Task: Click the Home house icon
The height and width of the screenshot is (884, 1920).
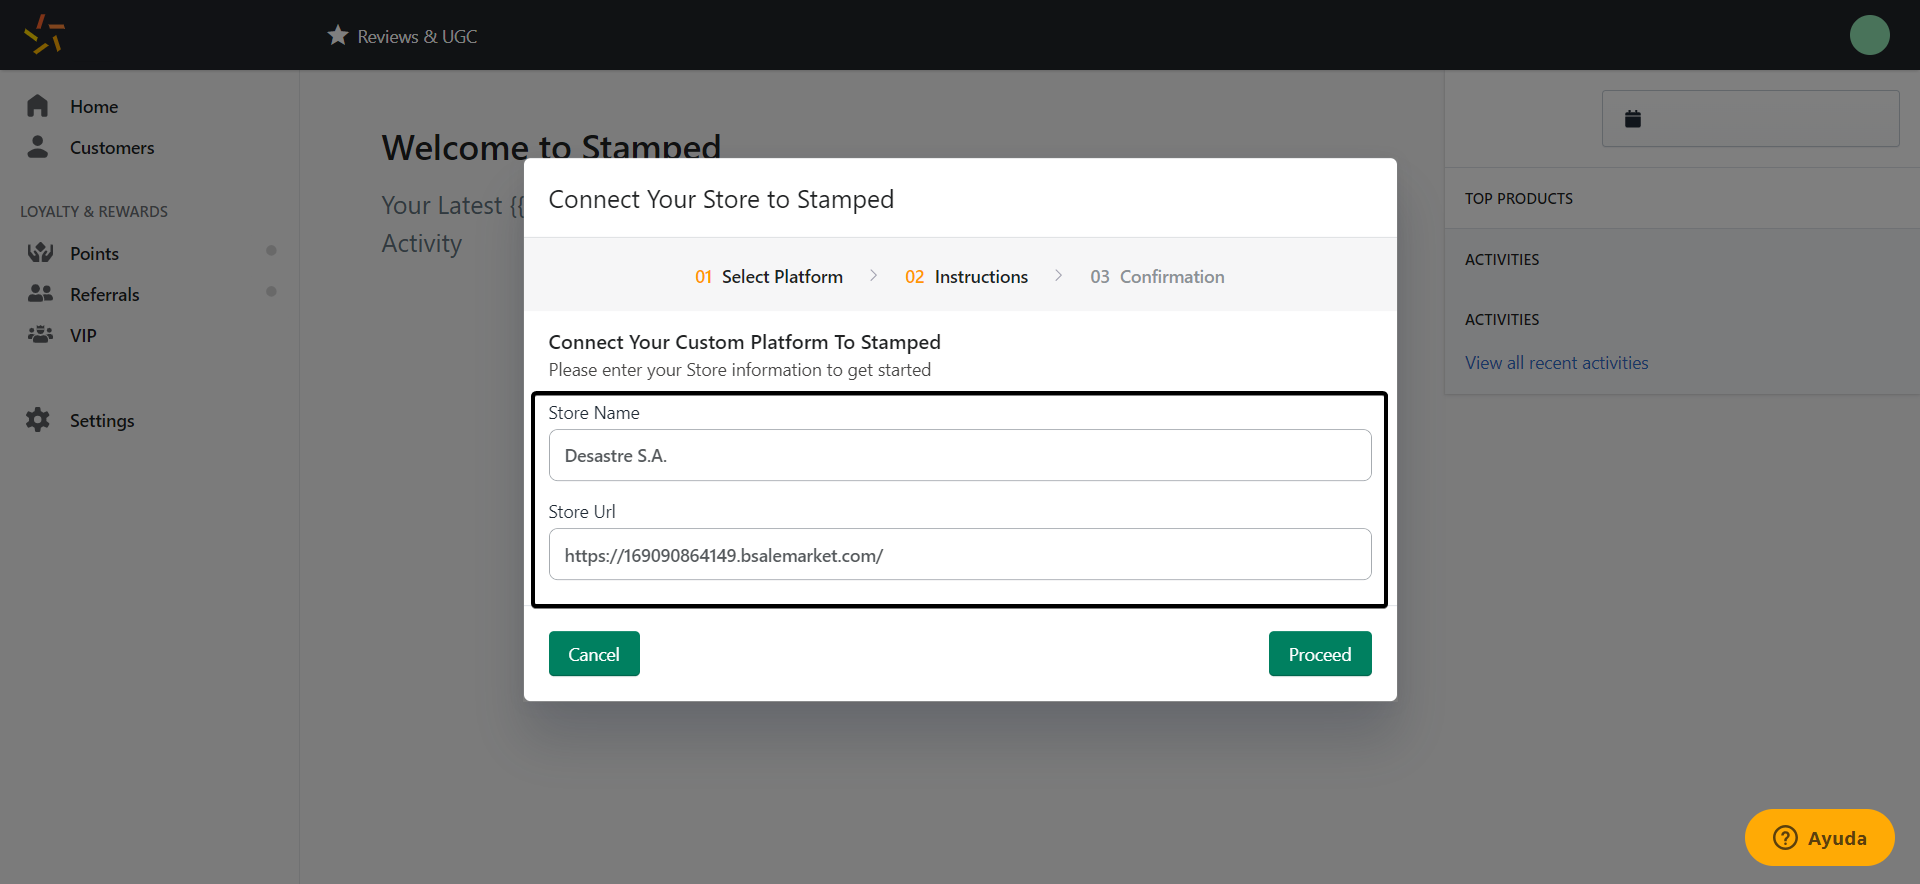Action: pyautogui.click(x=38, y=105)
